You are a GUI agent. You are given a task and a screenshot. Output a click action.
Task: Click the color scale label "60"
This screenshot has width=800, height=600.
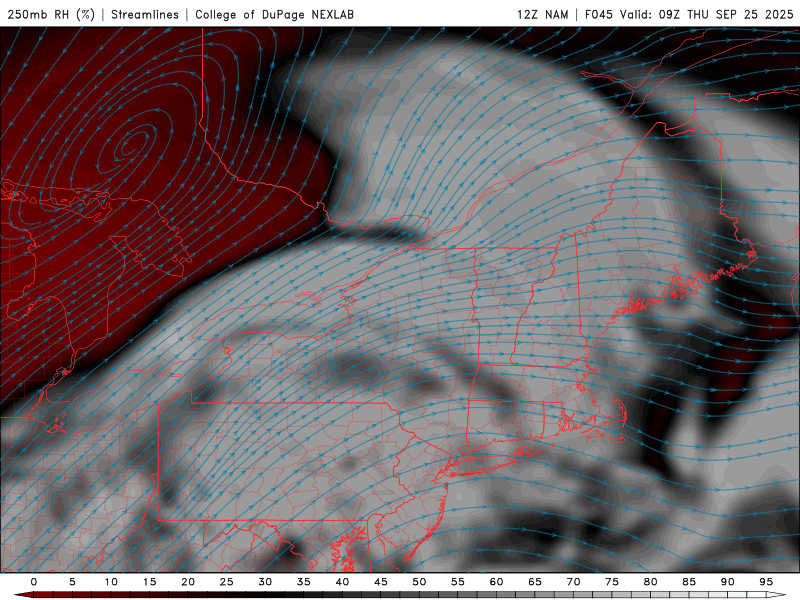pos(496,582)
